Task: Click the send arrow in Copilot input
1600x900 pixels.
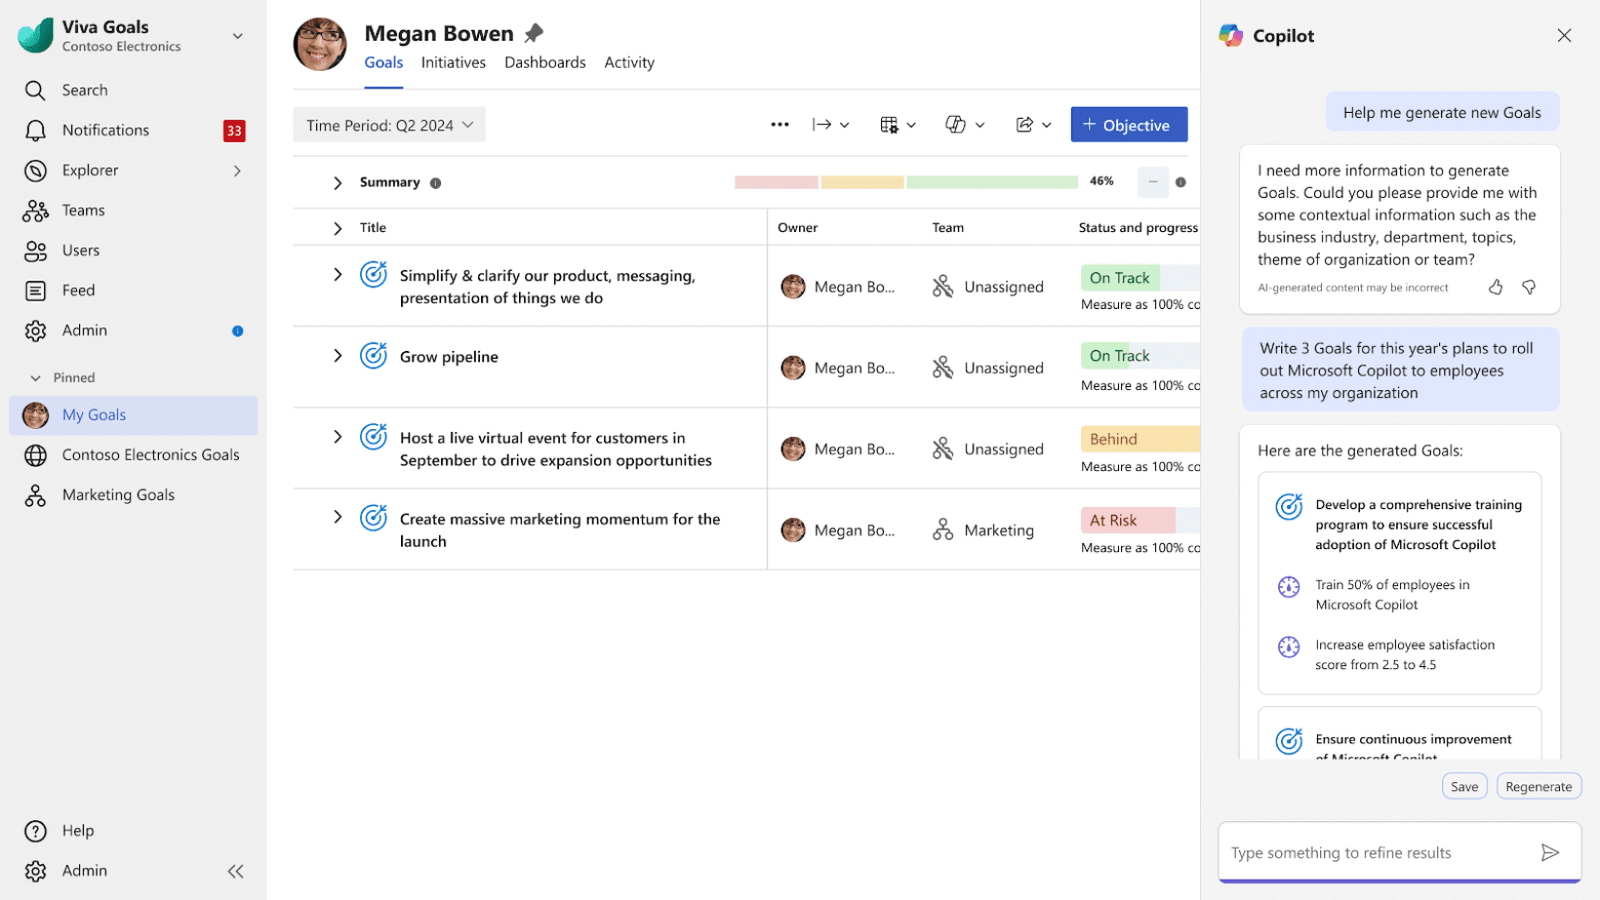Action: [1549, 852]
